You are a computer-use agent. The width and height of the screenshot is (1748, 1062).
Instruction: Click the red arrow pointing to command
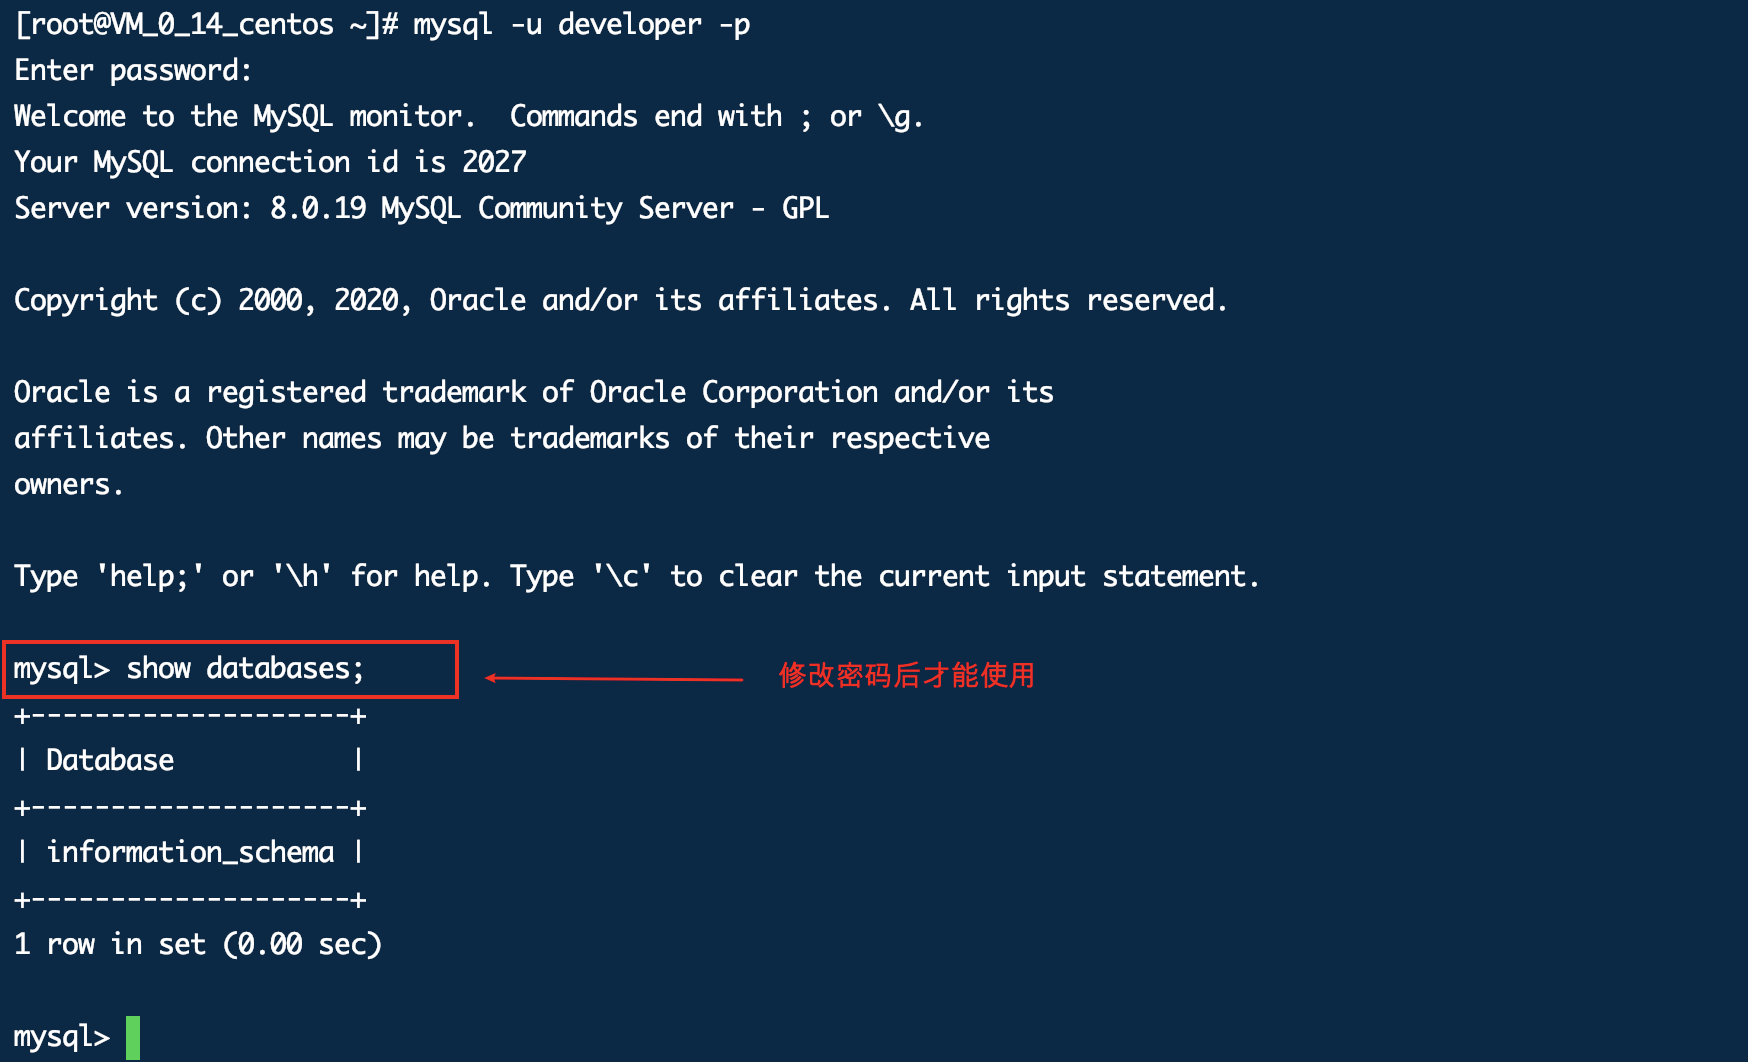point(613,679)
